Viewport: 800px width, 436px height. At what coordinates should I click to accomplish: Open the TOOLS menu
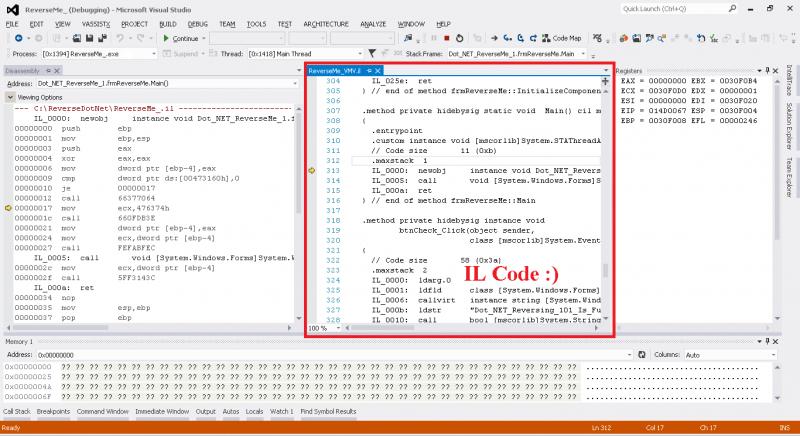pyautogui.click(x=256, y=24)
